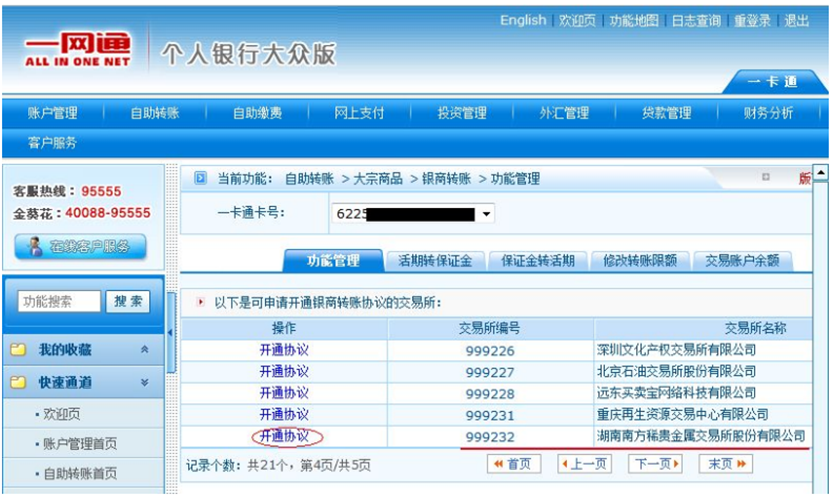Click the small square icon near 版
Screen dimensions: 838x503
765,177
